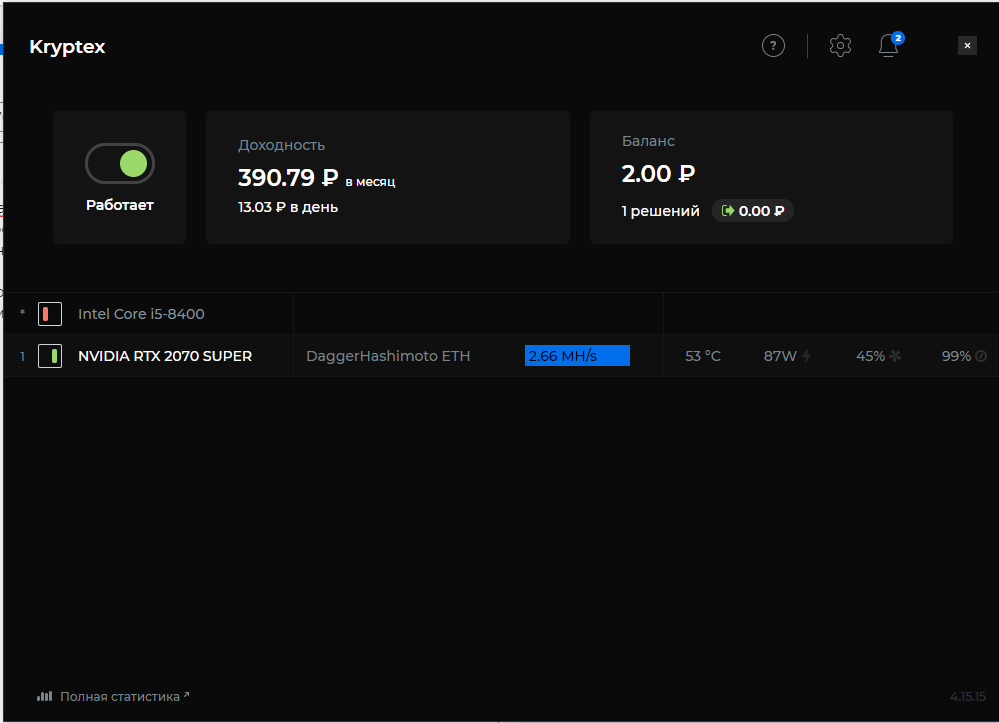Click the version number 4.15.15
999x723 pixels.
pos(968,697)
